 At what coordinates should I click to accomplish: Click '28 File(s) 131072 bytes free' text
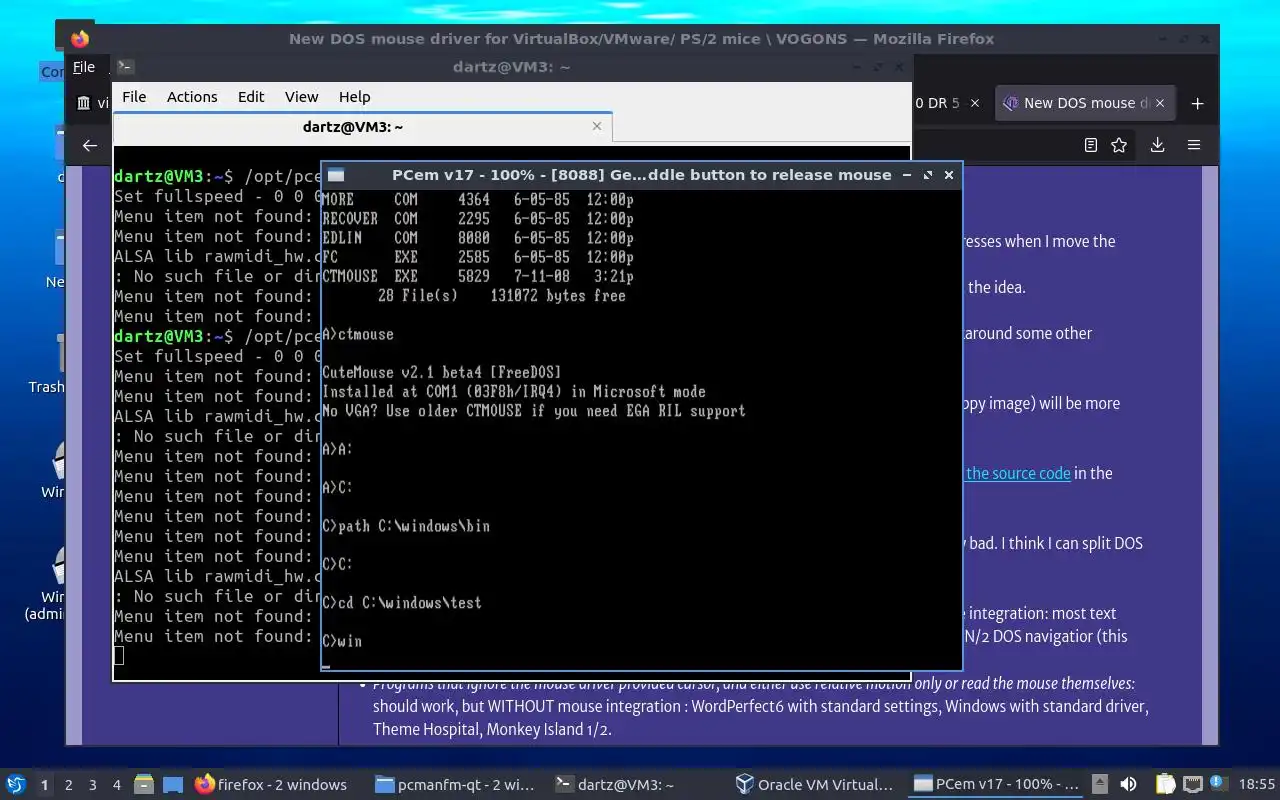[502, 296]
